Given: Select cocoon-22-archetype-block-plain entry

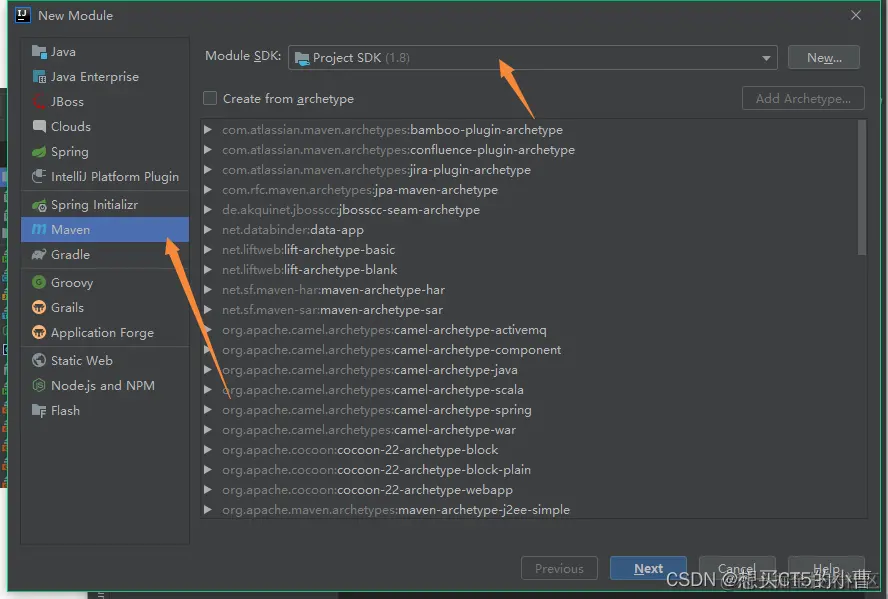Looking at the screenshot, I should coord(376,469).
